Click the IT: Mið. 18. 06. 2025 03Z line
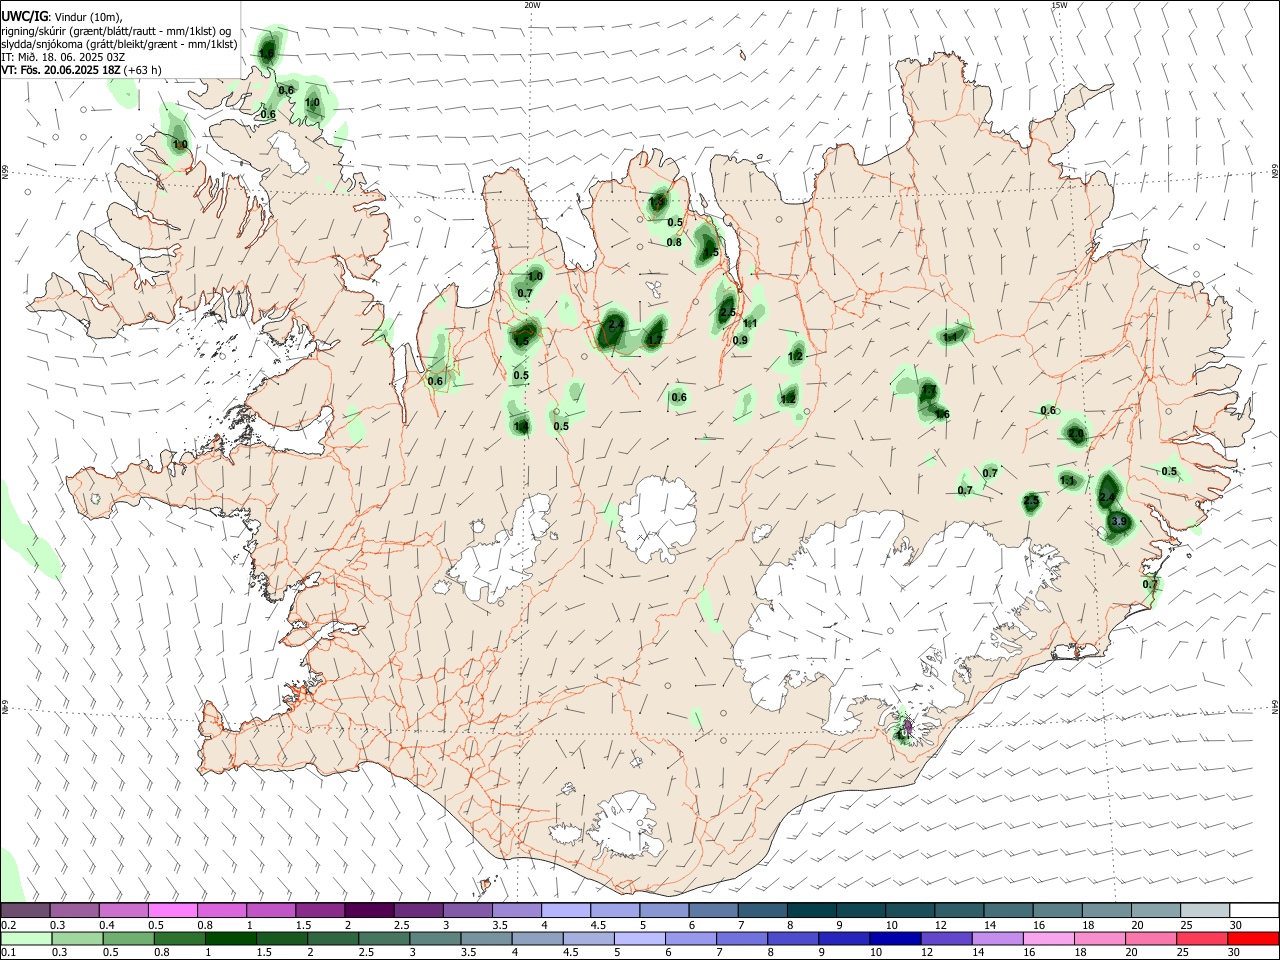Viewport: 1280px width, 960px height. pos(62,57)
